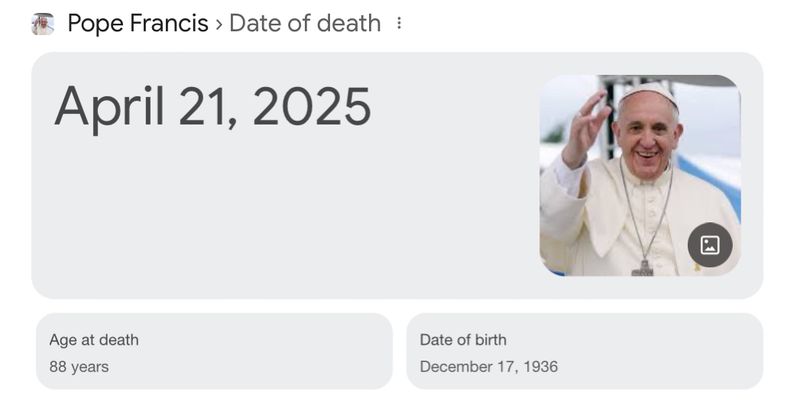Click the breadcrumb chevron separator

tap(218, 24)
